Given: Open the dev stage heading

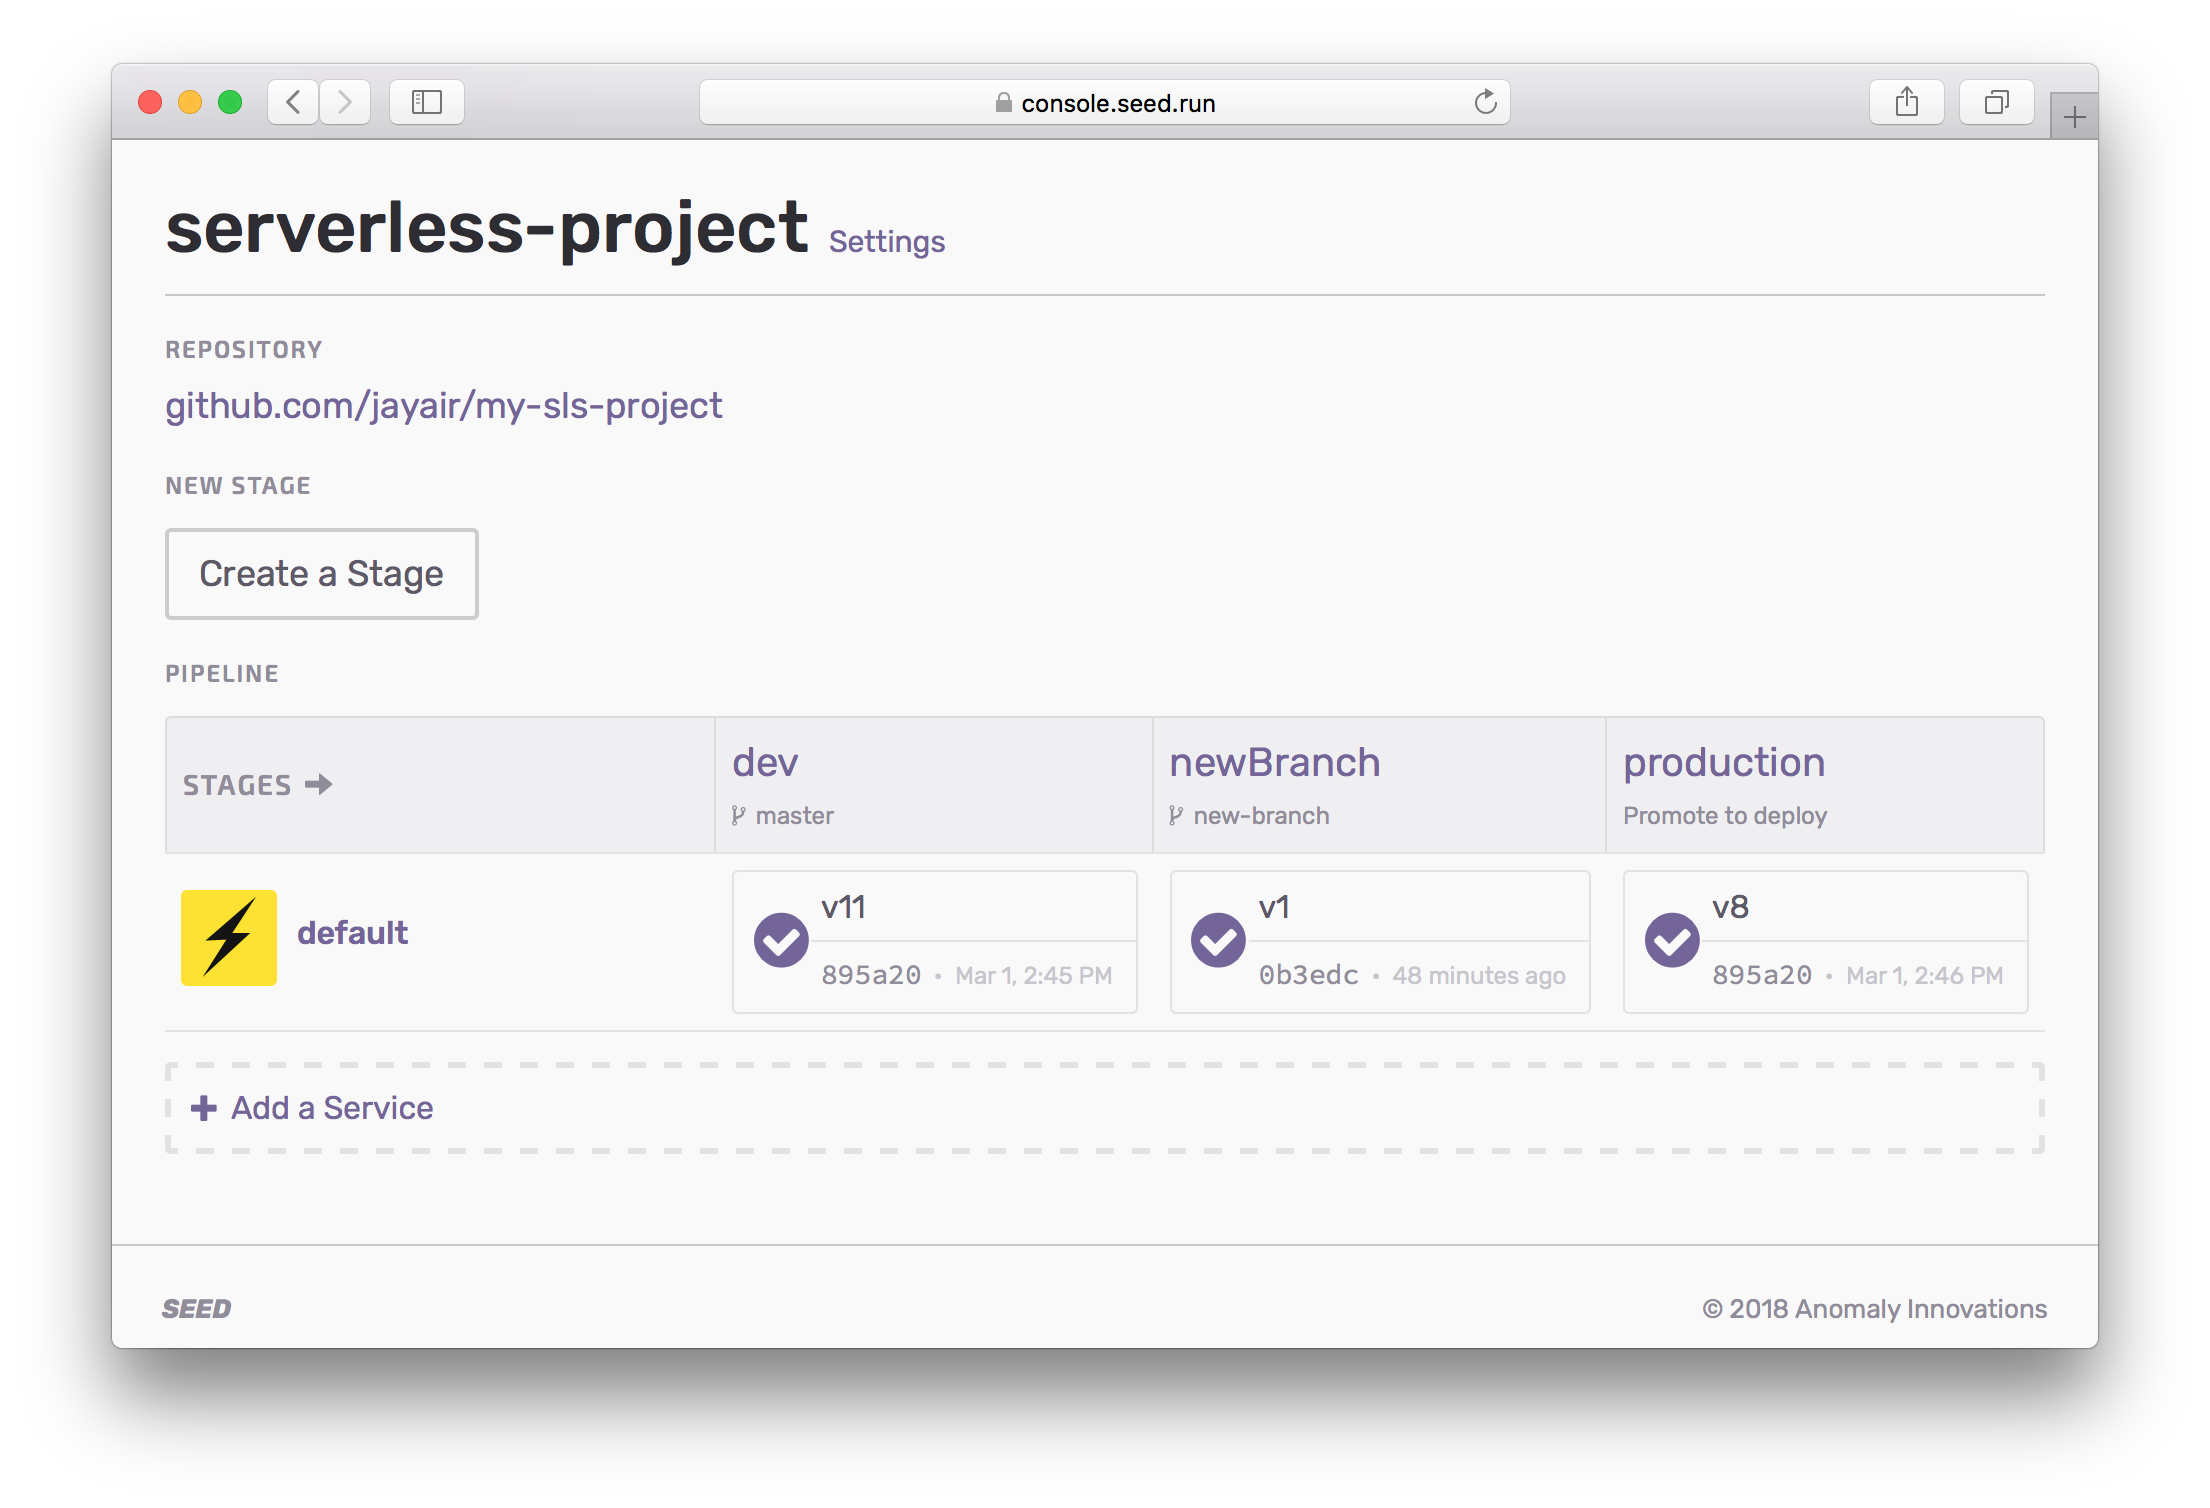Looking at the screenshot, I should tap(765, 762).
